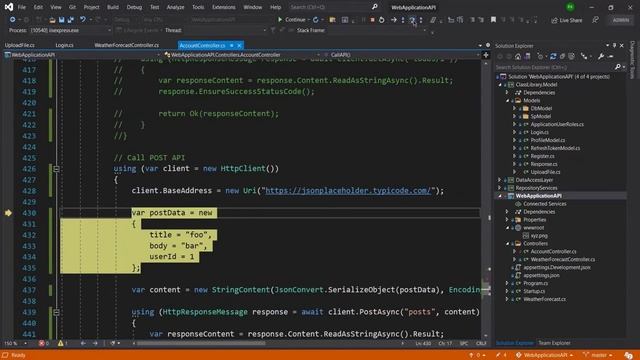
Task: Switch to the UploadFile.cs tab
Action: pos(20,45)
